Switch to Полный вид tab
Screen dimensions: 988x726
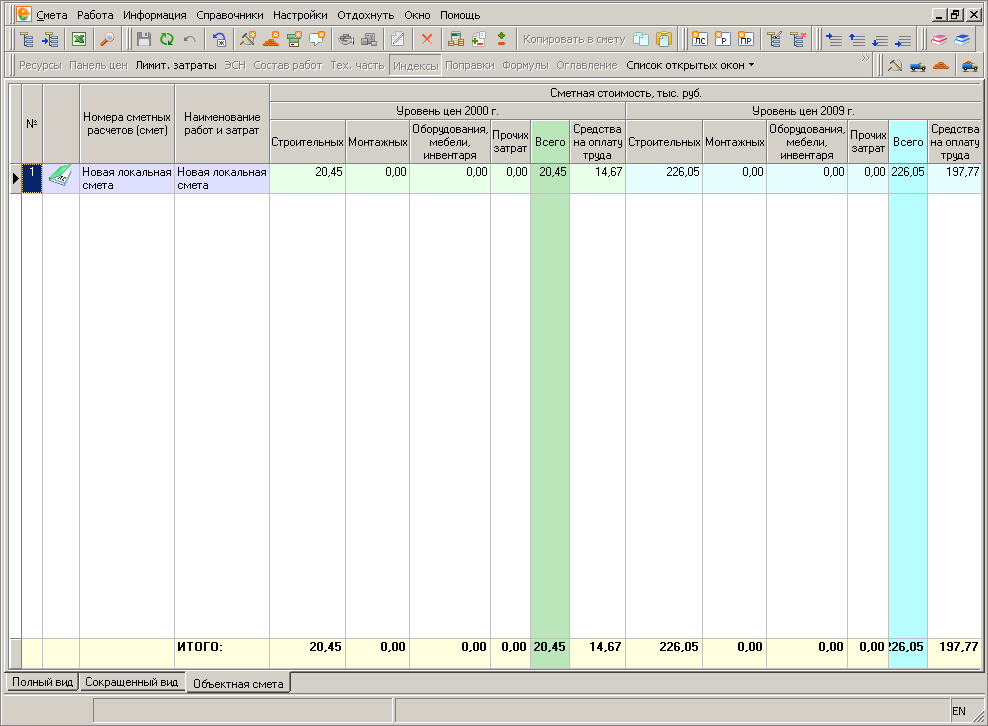tap(42, 682)
